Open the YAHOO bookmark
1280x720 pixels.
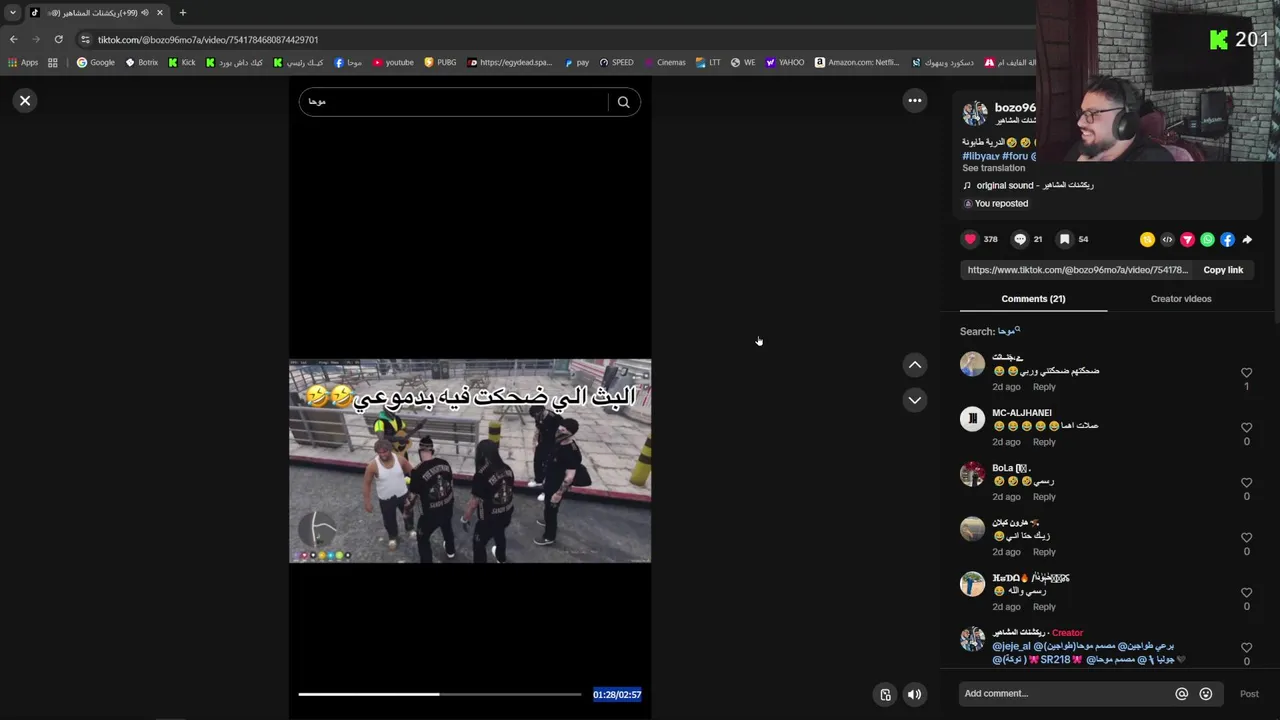point(785,62)
